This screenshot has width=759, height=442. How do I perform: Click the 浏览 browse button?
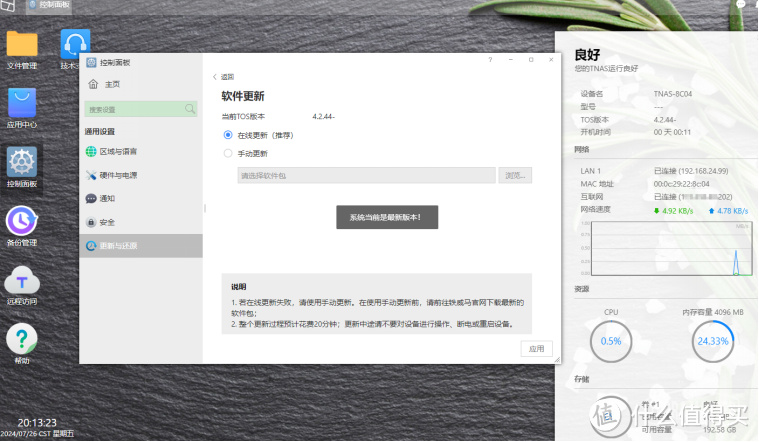click(515, 175)
